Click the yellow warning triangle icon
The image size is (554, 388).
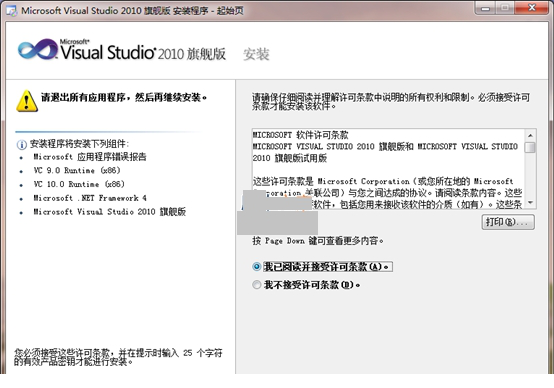coord(27,101)
